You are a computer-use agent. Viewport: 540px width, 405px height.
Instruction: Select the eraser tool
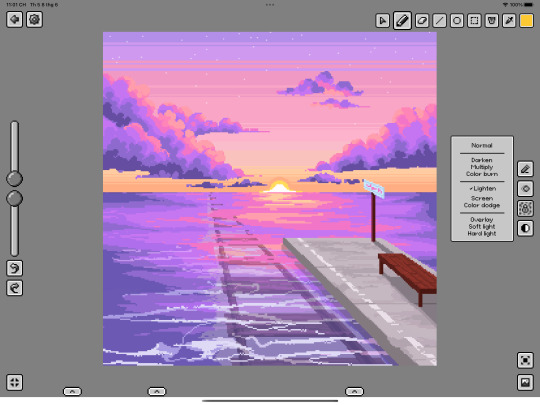pyautogui.click(x=422, y=21)
